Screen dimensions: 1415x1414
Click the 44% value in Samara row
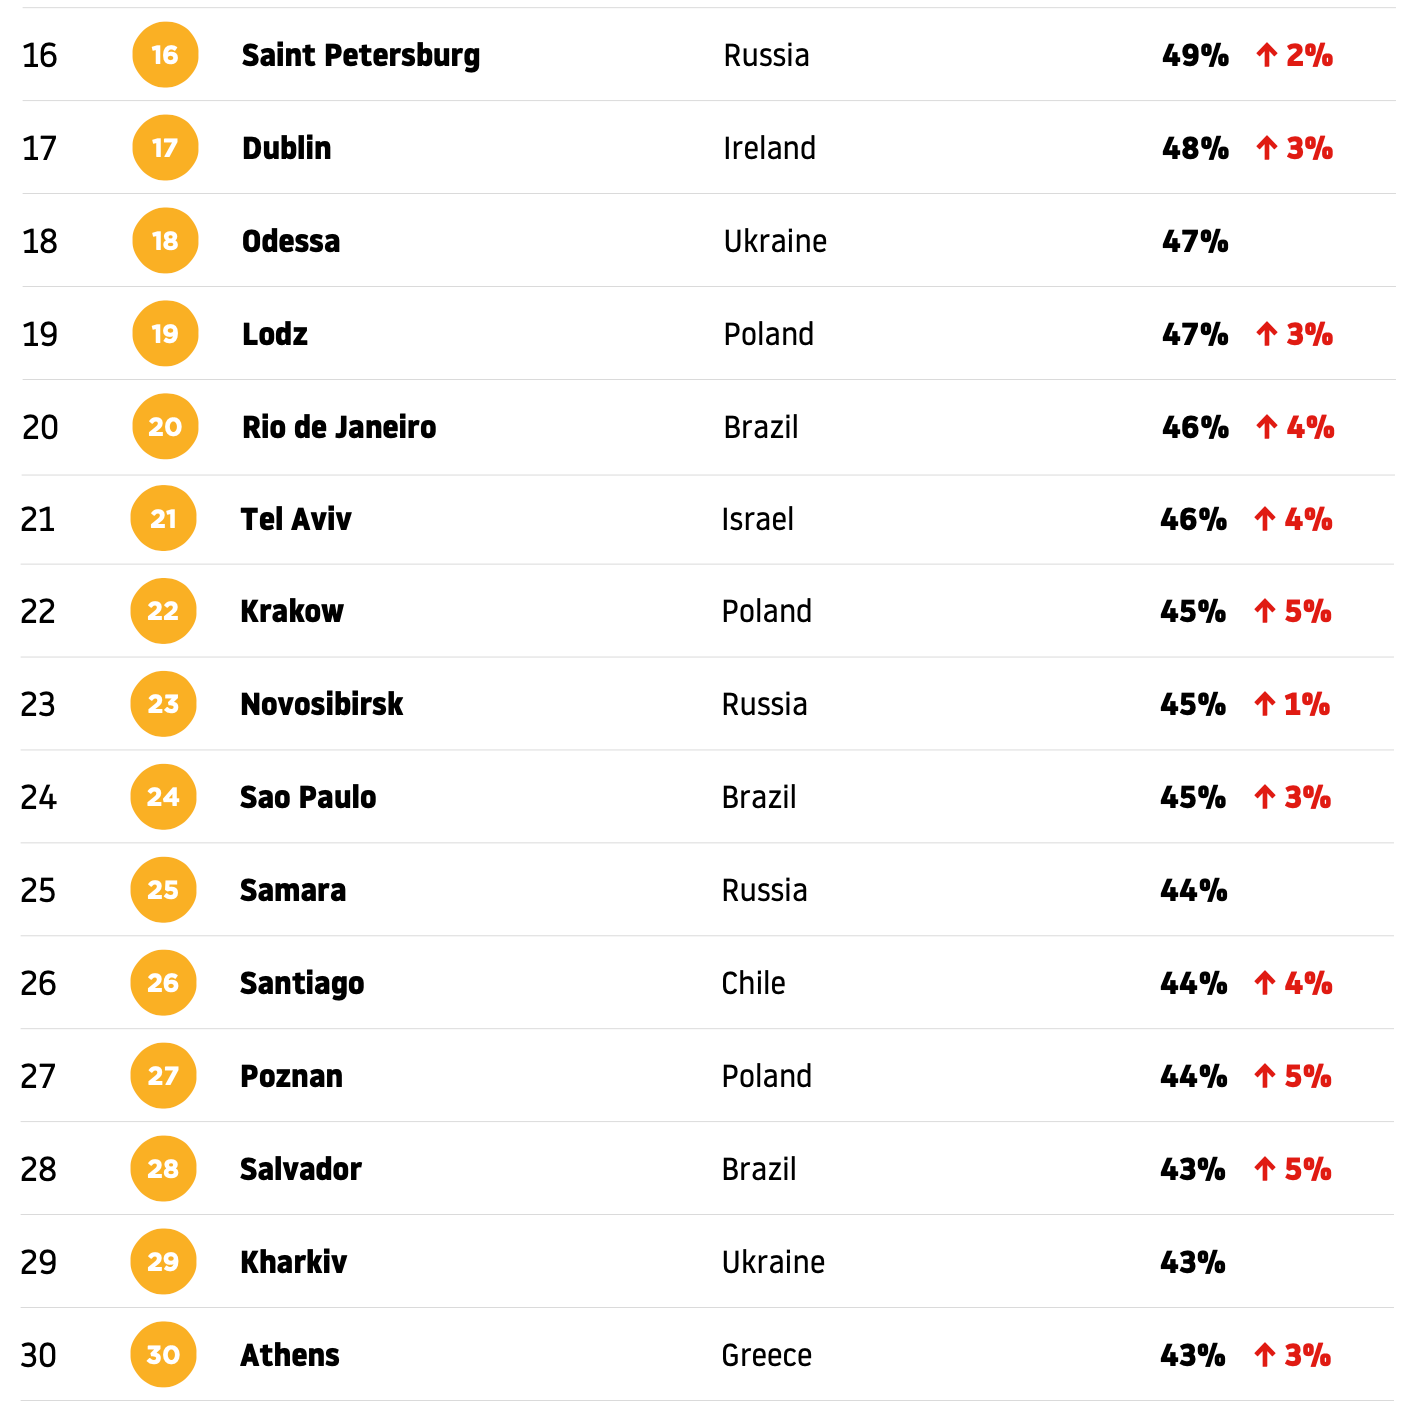[1193, 891]
